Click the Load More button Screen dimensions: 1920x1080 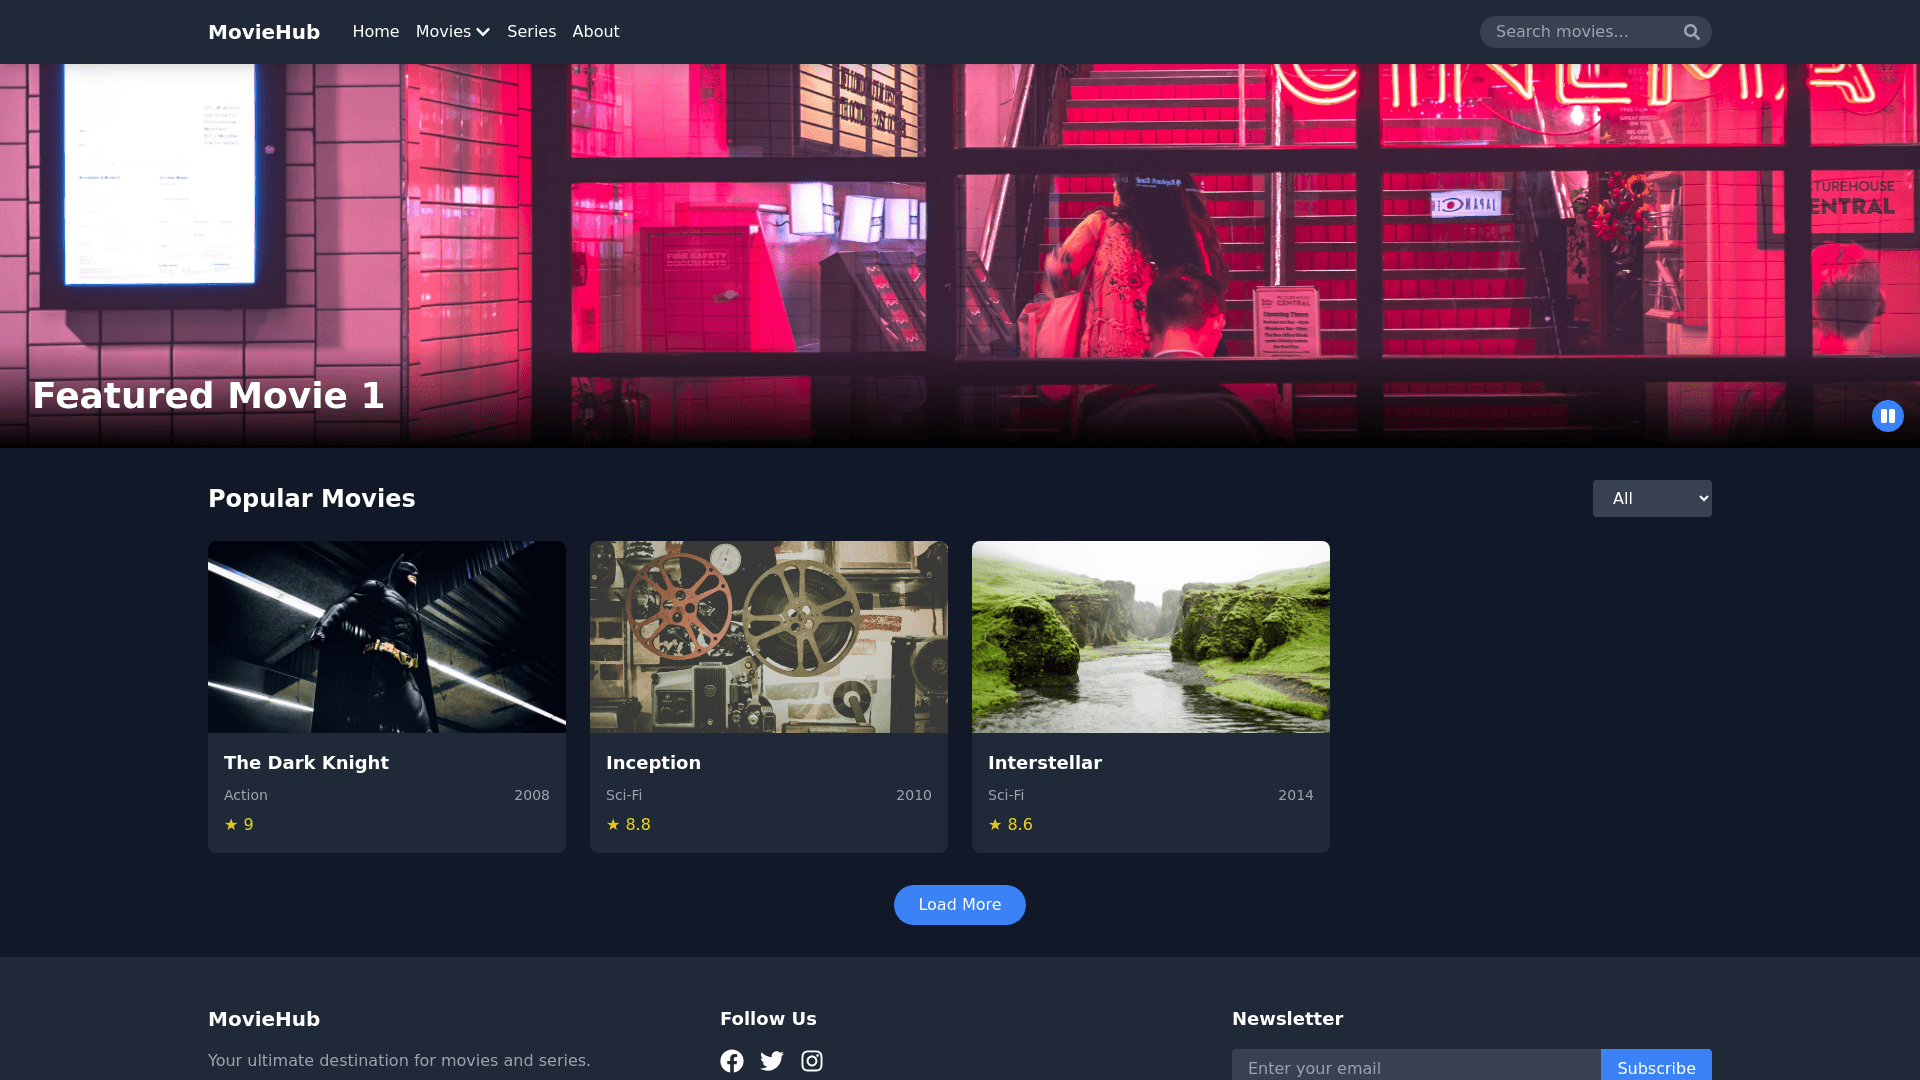click(959, 905)
